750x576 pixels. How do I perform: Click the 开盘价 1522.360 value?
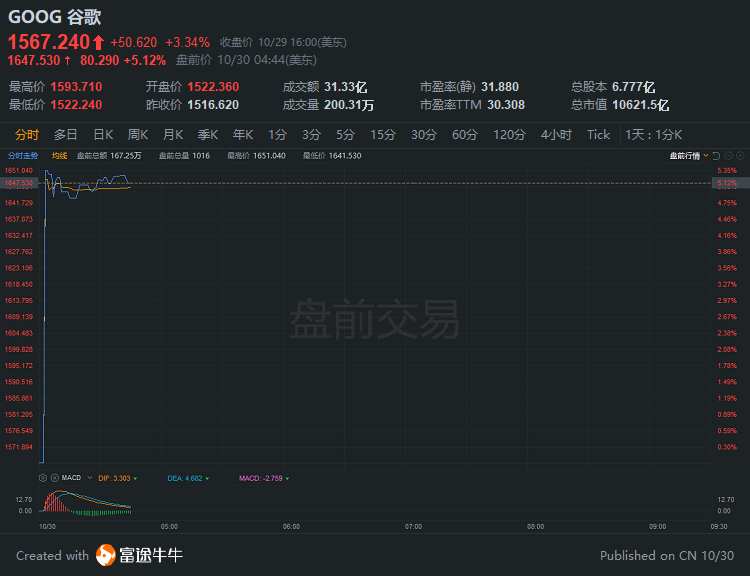pos(213,87)
